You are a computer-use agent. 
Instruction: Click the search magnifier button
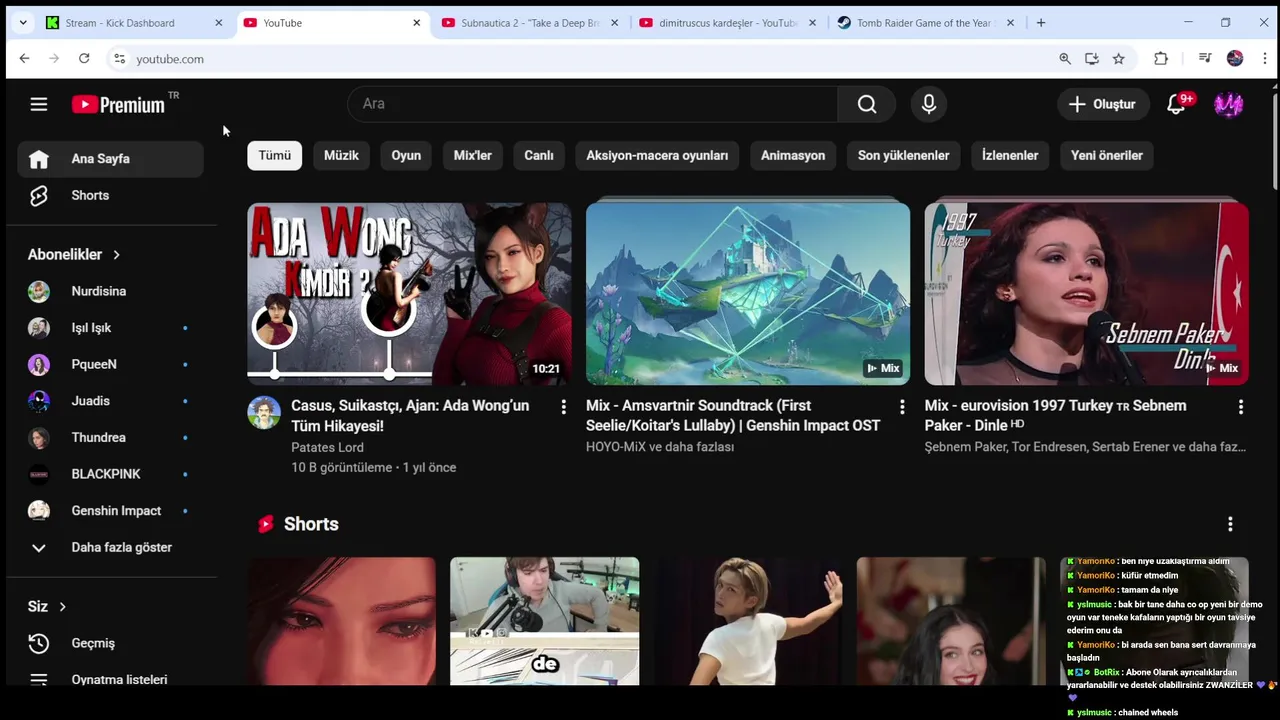867,104
